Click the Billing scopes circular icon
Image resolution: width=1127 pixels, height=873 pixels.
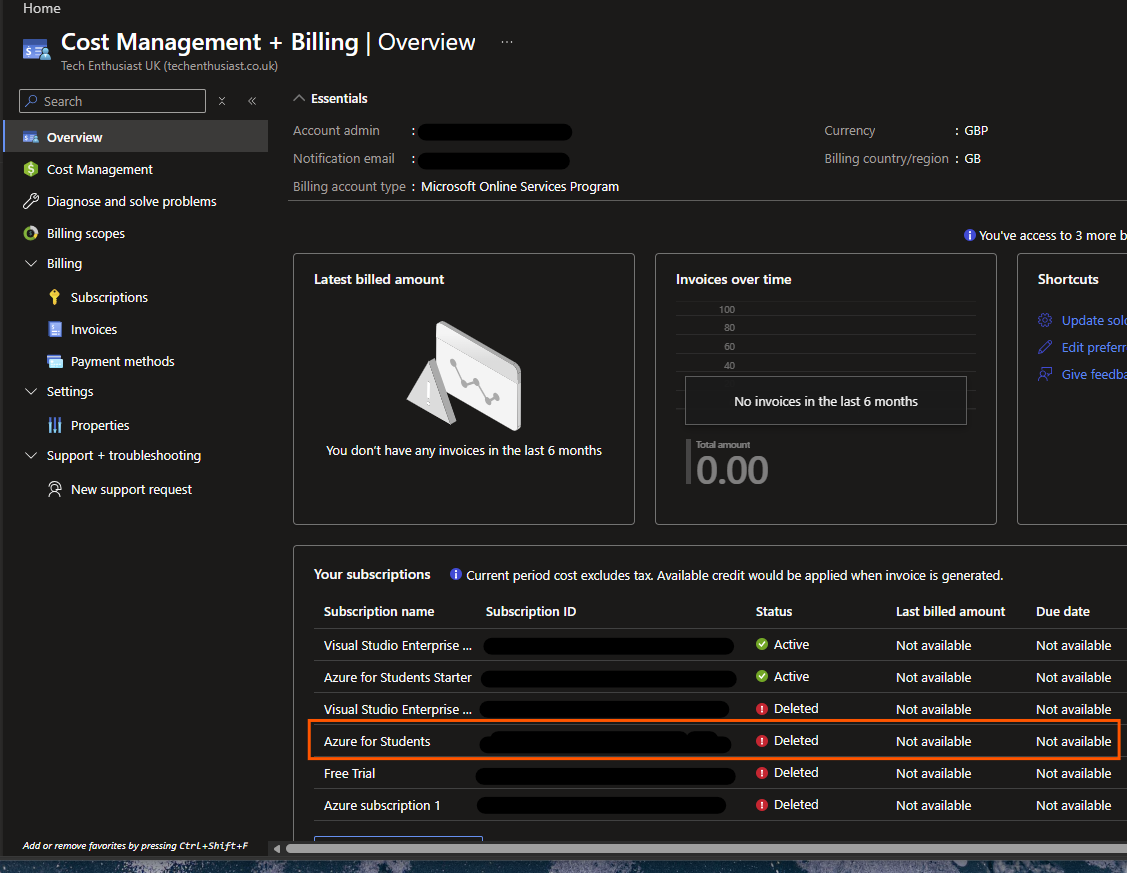31,233
